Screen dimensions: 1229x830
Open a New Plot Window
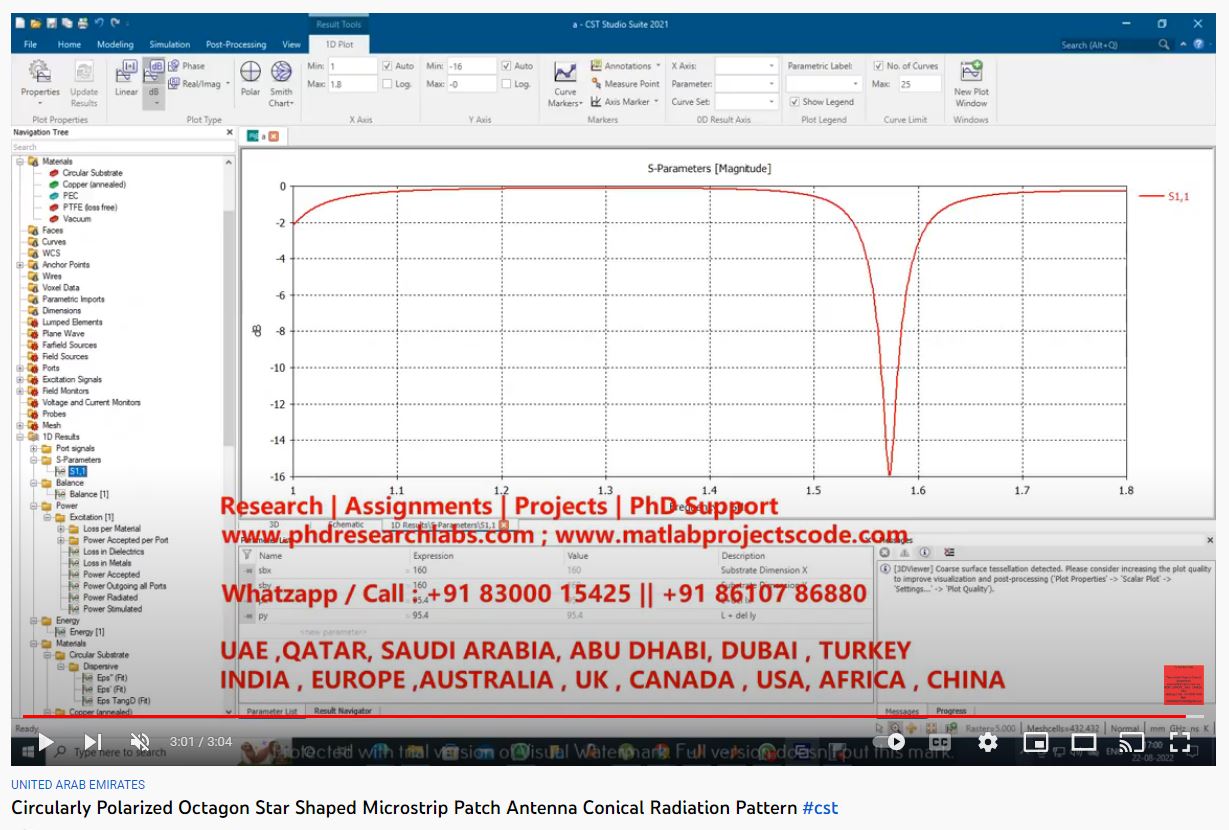point(970,82)
